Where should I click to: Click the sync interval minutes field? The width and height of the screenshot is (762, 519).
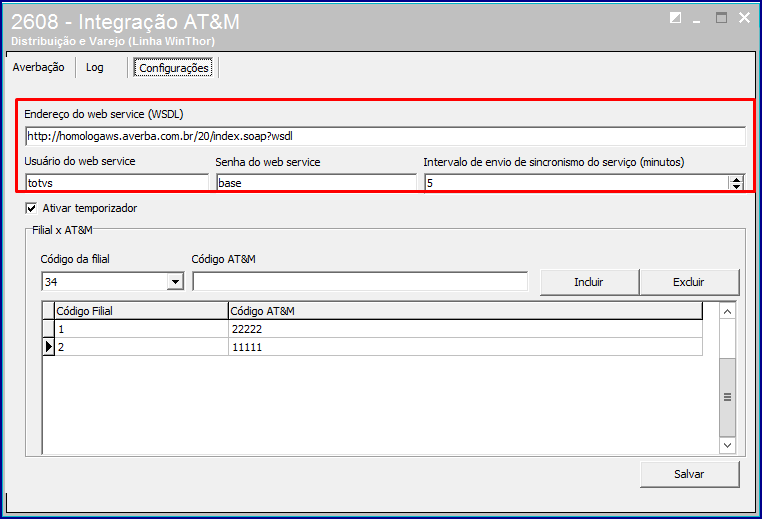[x=576, y=183]
